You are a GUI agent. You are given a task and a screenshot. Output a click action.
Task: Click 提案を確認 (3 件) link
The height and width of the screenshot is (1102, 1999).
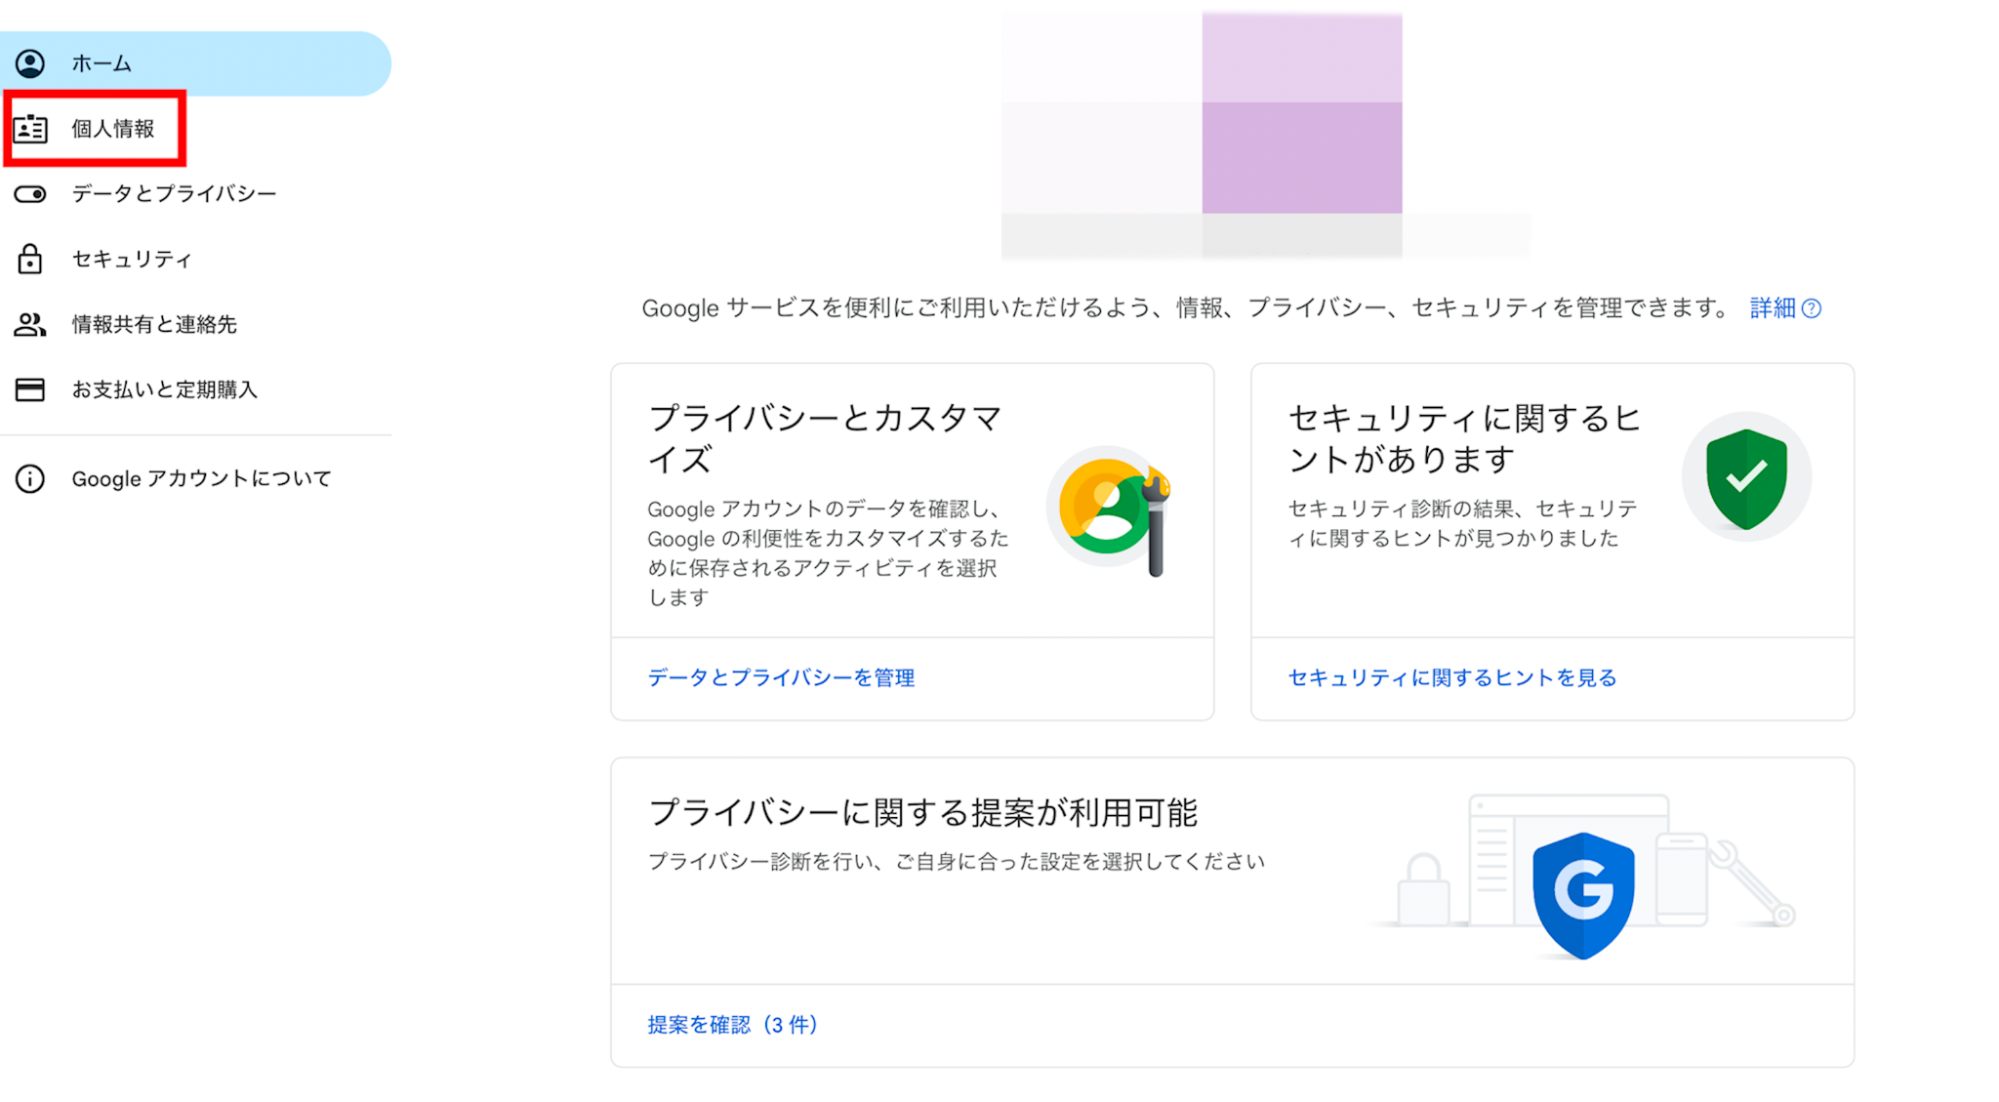point(733,1025)
